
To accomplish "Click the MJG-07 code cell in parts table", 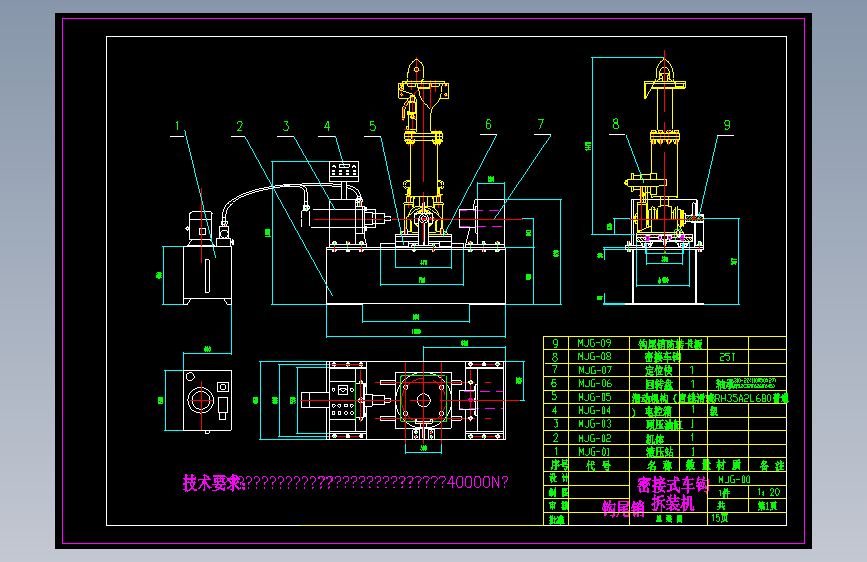I will pyautogui.click(x=594, y=370).
